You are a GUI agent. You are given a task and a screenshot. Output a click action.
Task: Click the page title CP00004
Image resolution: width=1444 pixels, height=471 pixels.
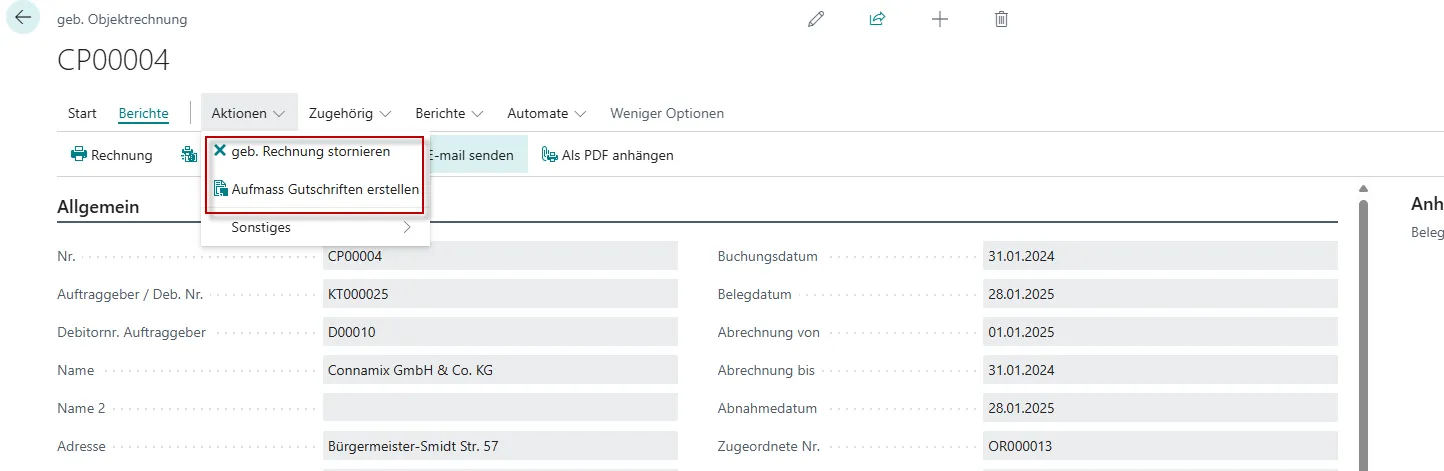(113, 60)
